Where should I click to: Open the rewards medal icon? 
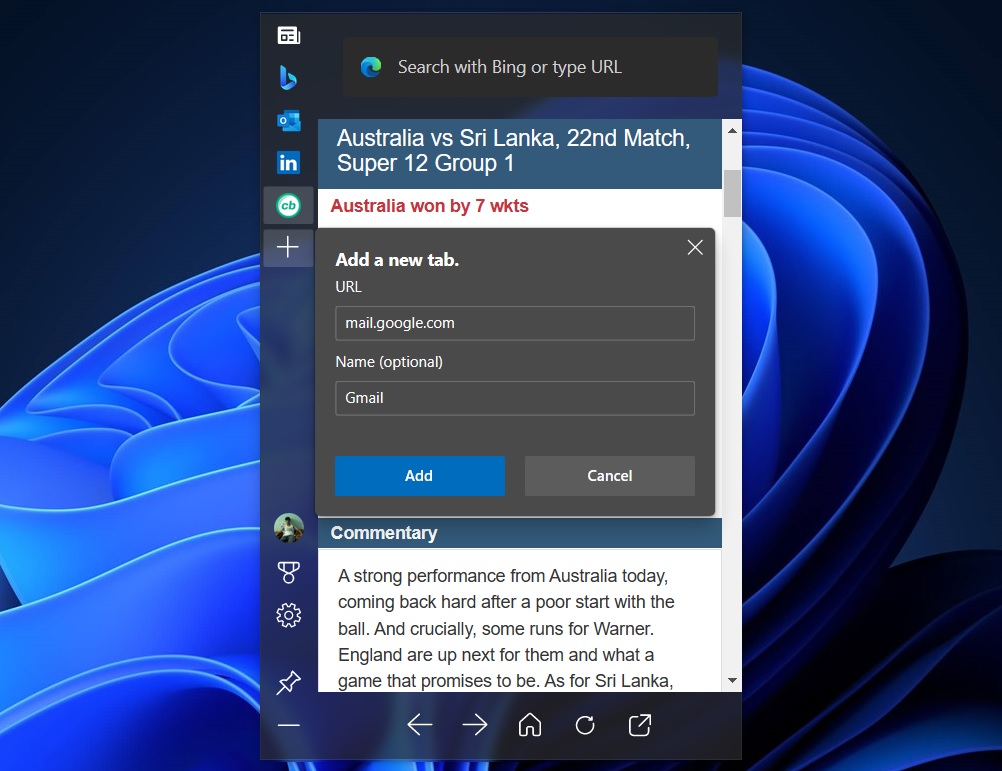(x=288, y=572)
